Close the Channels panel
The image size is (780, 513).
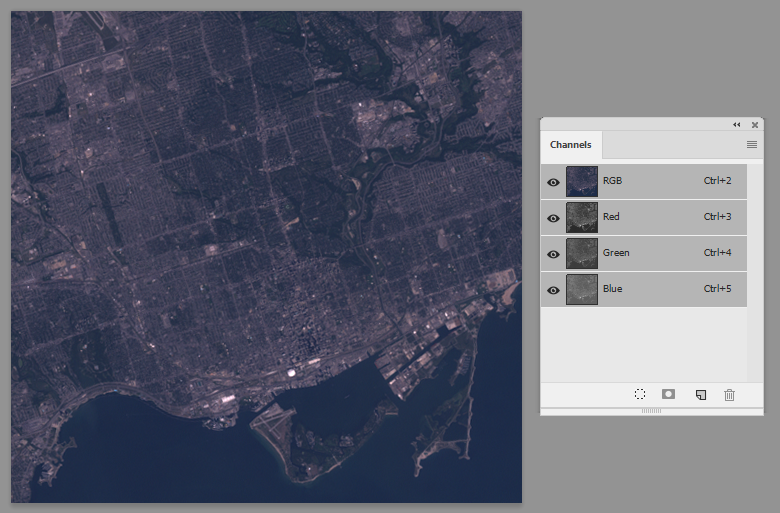[755, 125]
